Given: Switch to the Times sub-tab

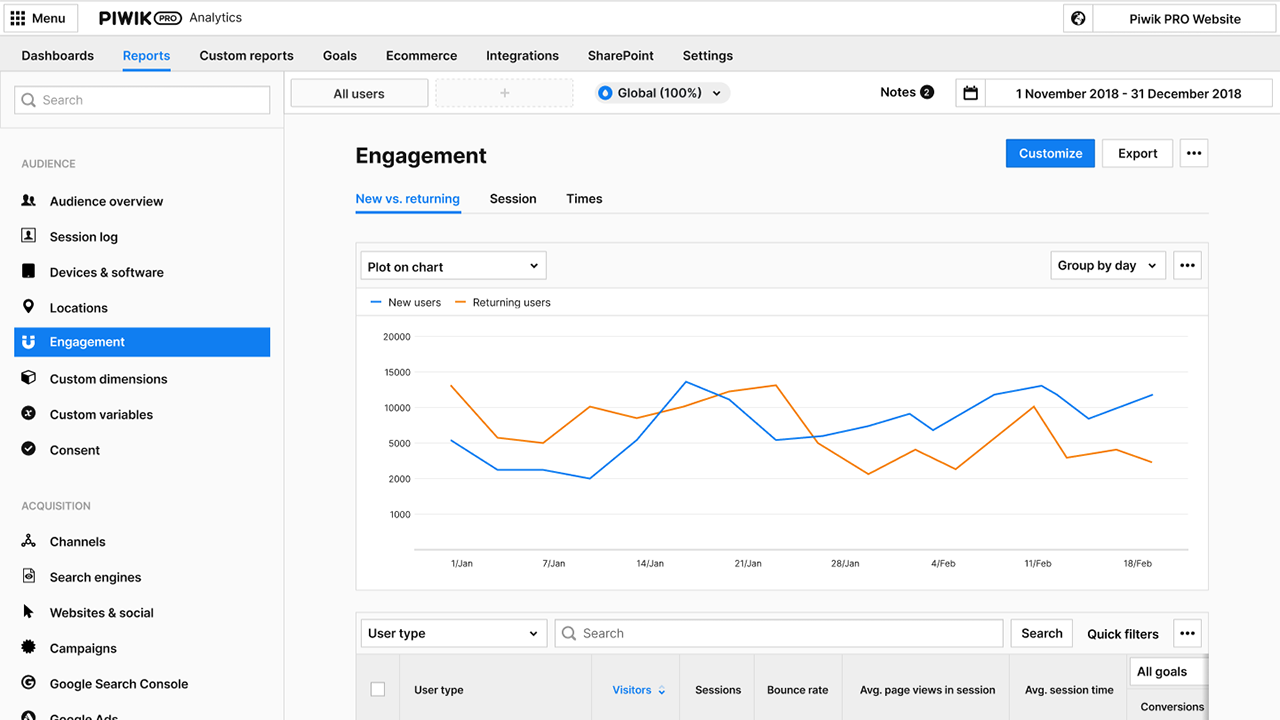Looking at the screenshot, I should pos(584,199).
